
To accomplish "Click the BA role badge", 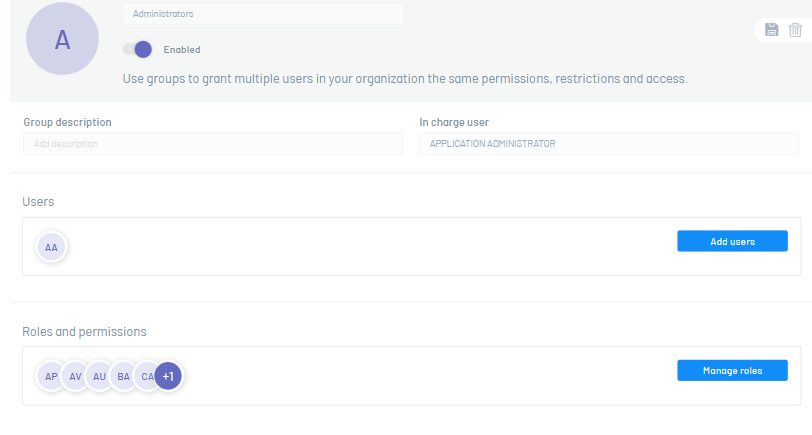I will [x=123, y=376].
